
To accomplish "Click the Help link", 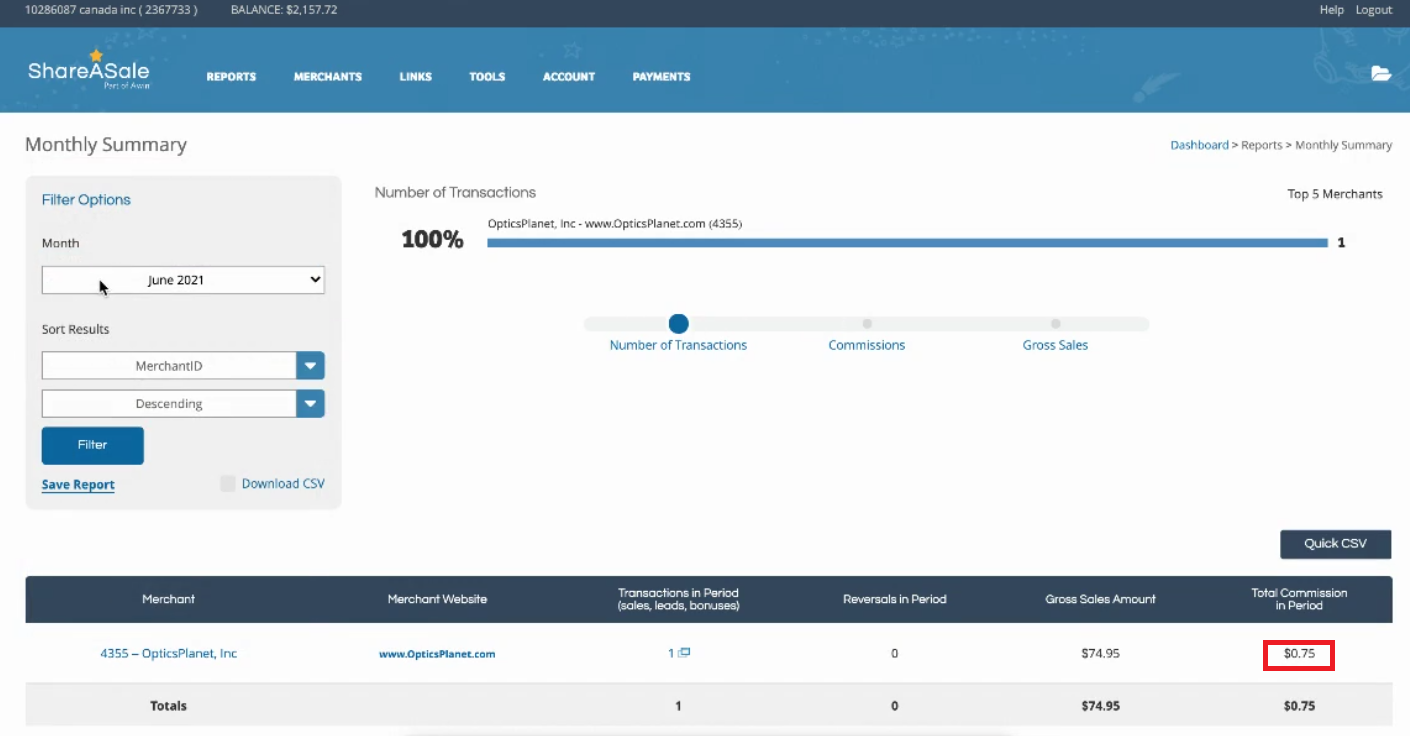I will [x=1331, y=10].
